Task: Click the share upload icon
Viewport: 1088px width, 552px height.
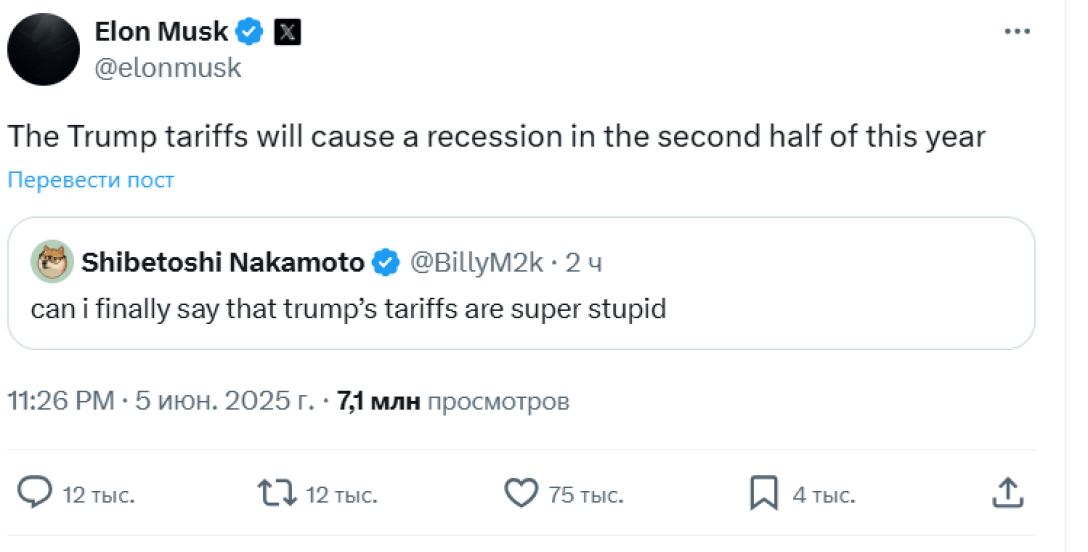Action: pyautogui.click(x=1006, y=492)
